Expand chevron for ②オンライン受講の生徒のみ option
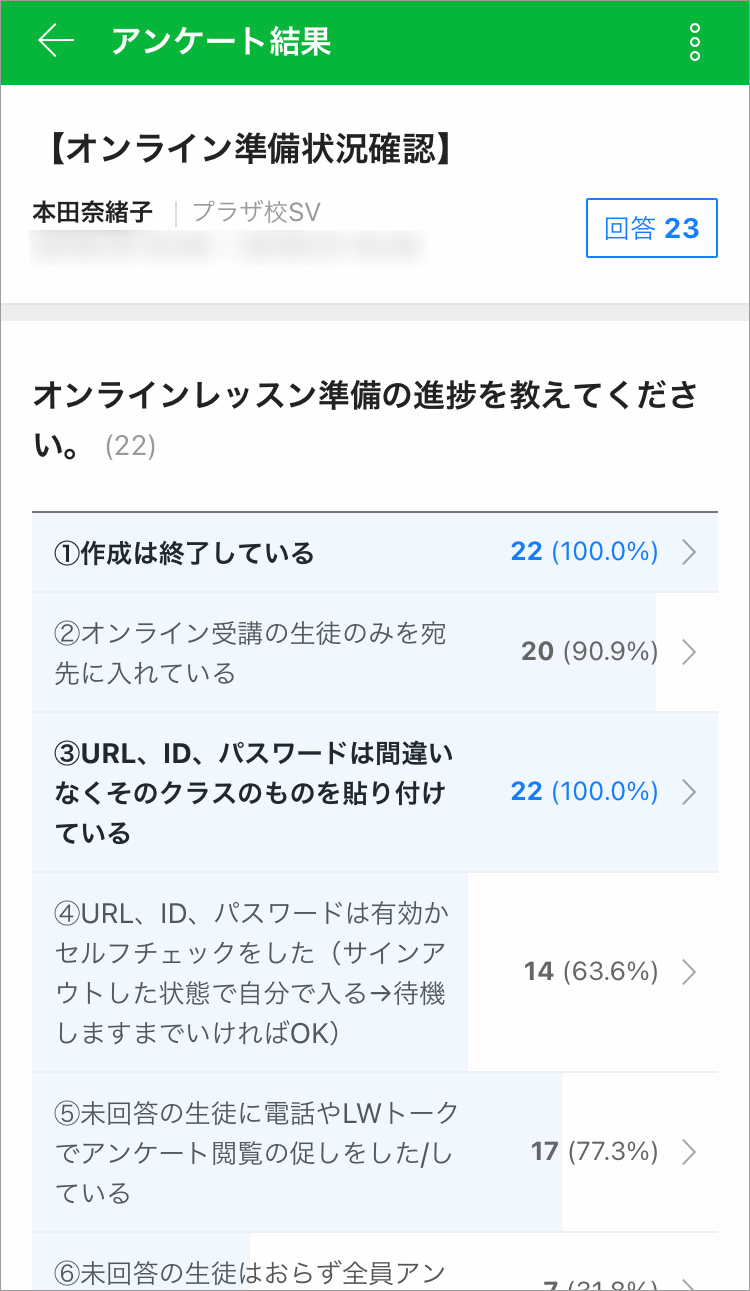 click(689, 652)
